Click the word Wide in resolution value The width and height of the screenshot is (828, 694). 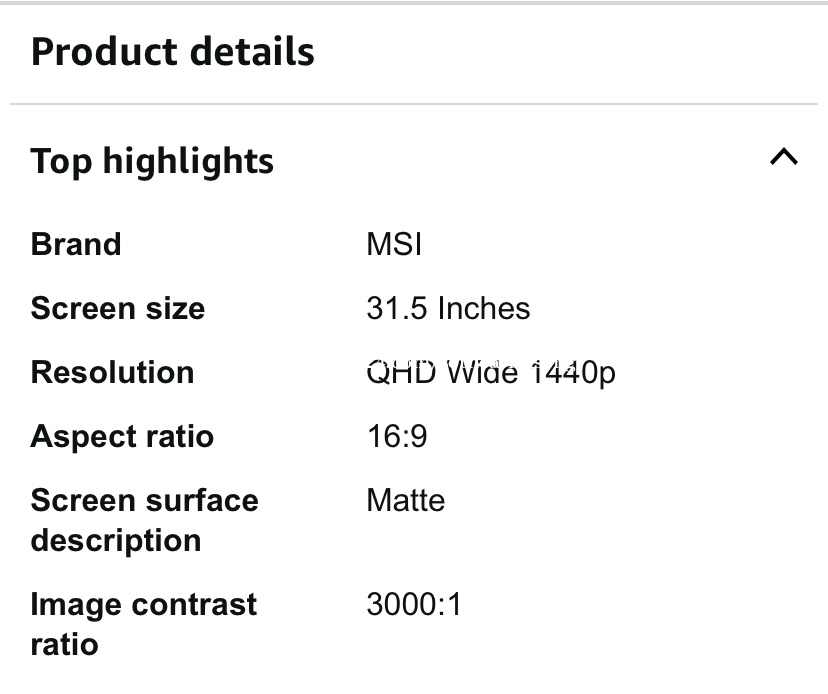(482, 372)
